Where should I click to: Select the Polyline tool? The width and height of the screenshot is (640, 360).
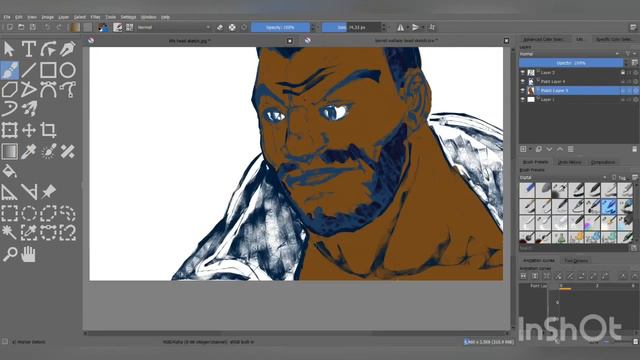pyautogui.click(x=29, y=90)
